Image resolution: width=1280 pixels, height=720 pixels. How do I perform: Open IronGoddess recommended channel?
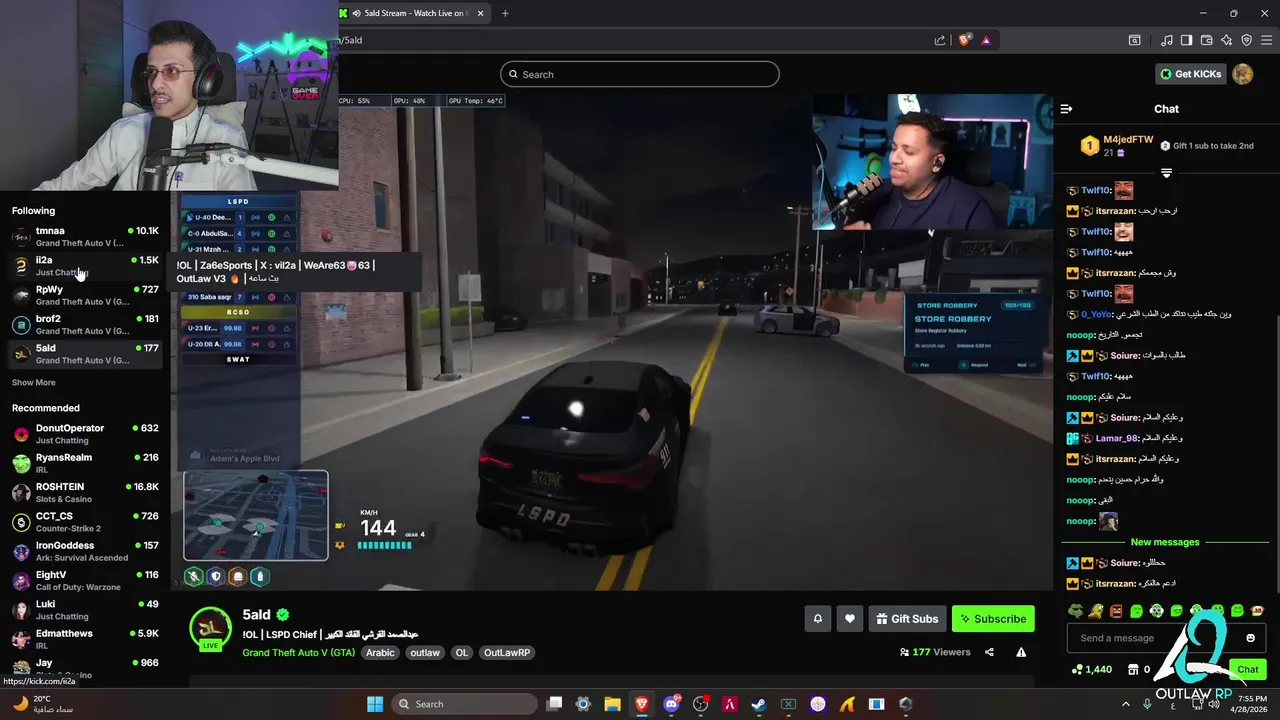point(85,551)
